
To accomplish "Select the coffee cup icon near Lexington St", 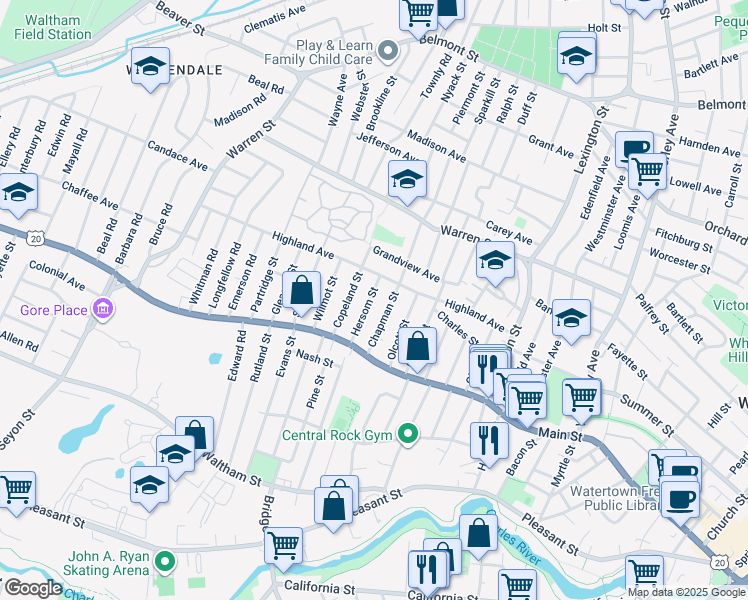I will coord(633,150).
